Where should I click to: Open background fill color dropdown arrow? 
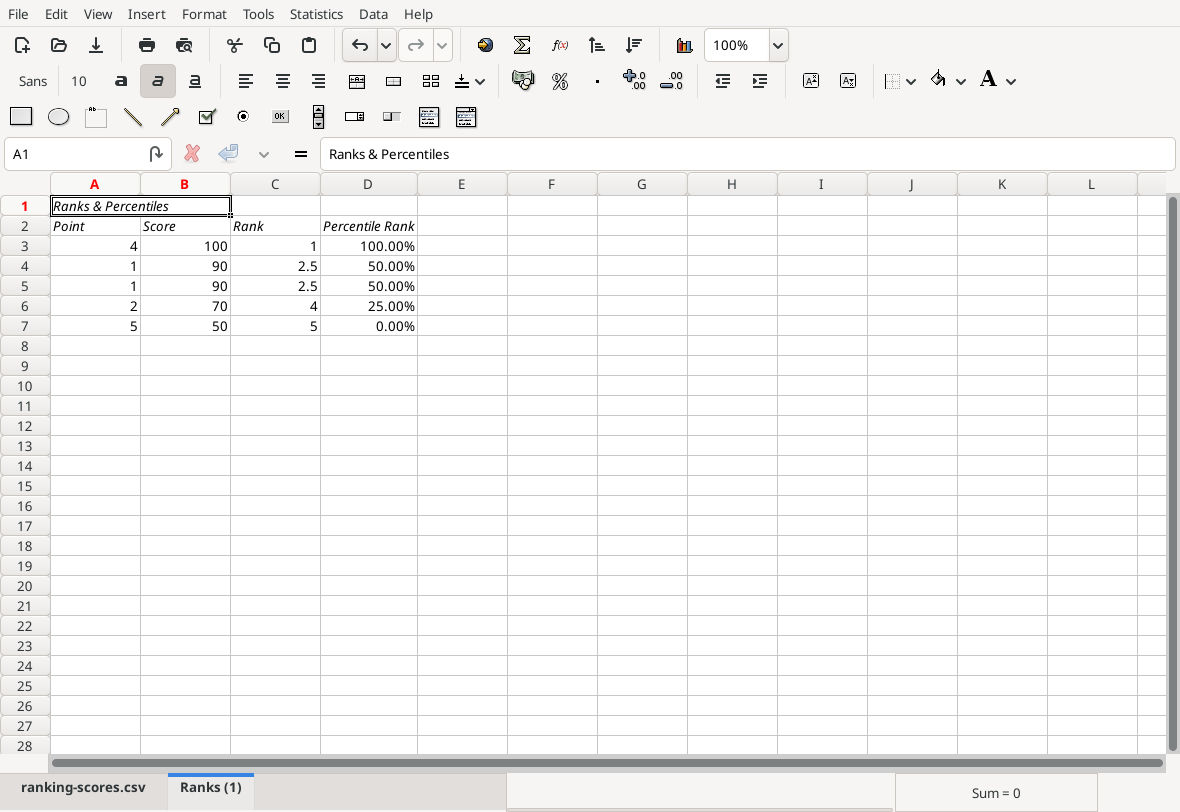click(x=960, y=81)
